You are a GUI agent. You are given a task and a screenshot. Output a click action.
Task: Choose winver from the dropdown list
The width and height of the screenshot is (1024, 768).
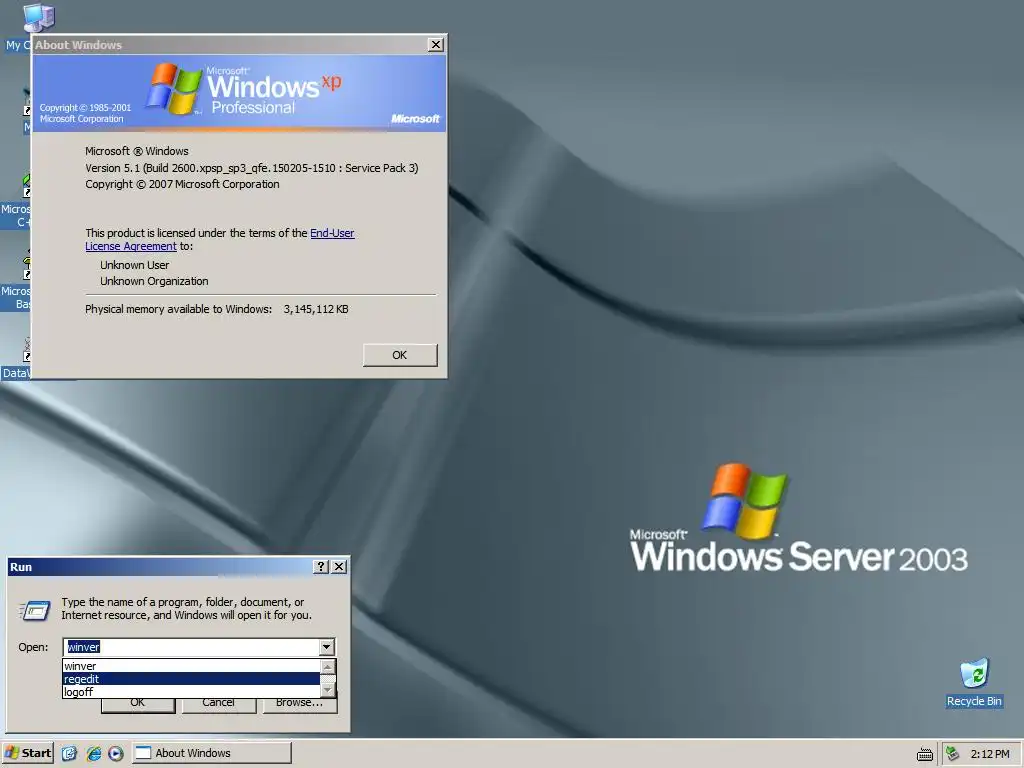[x=191, y=666]
